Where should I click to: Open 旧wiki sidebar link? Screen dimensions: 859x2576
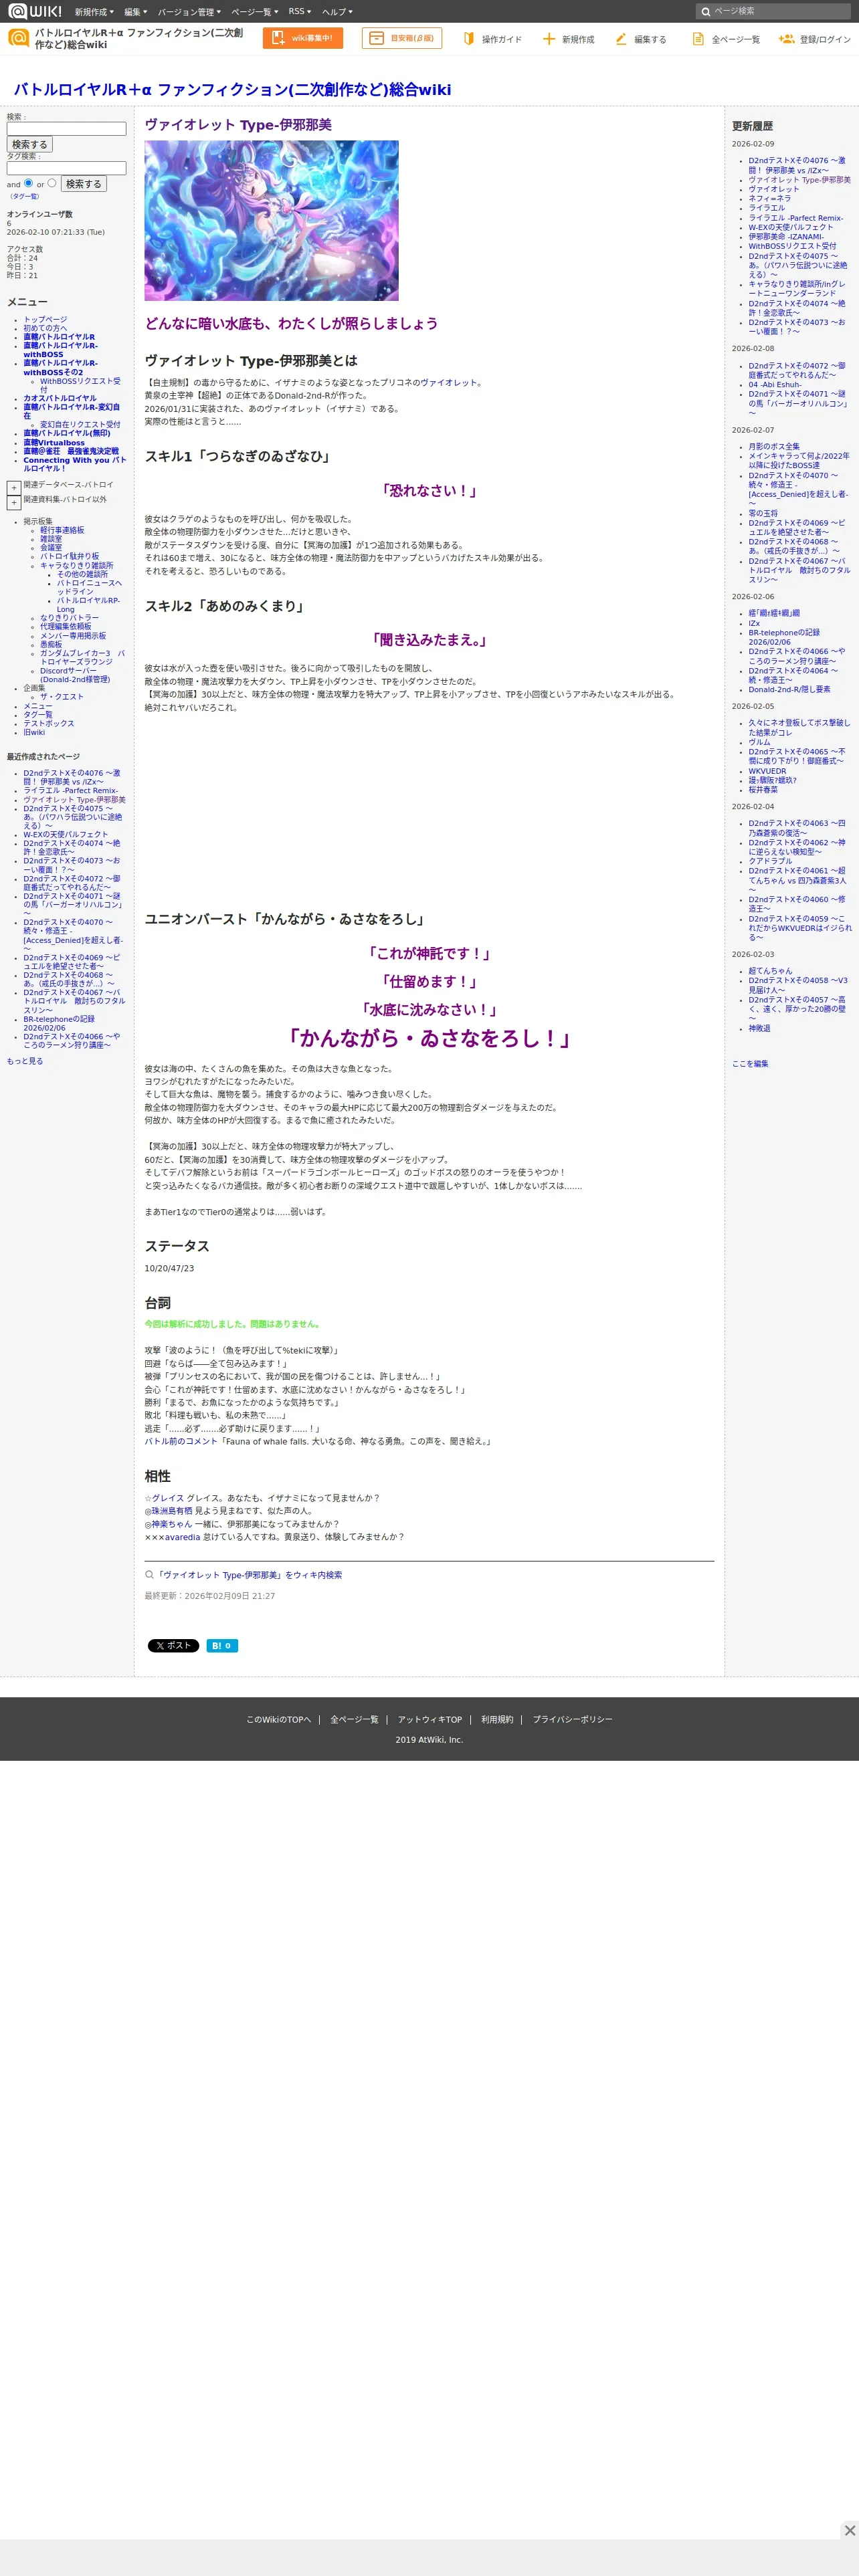tap(34, 733)
